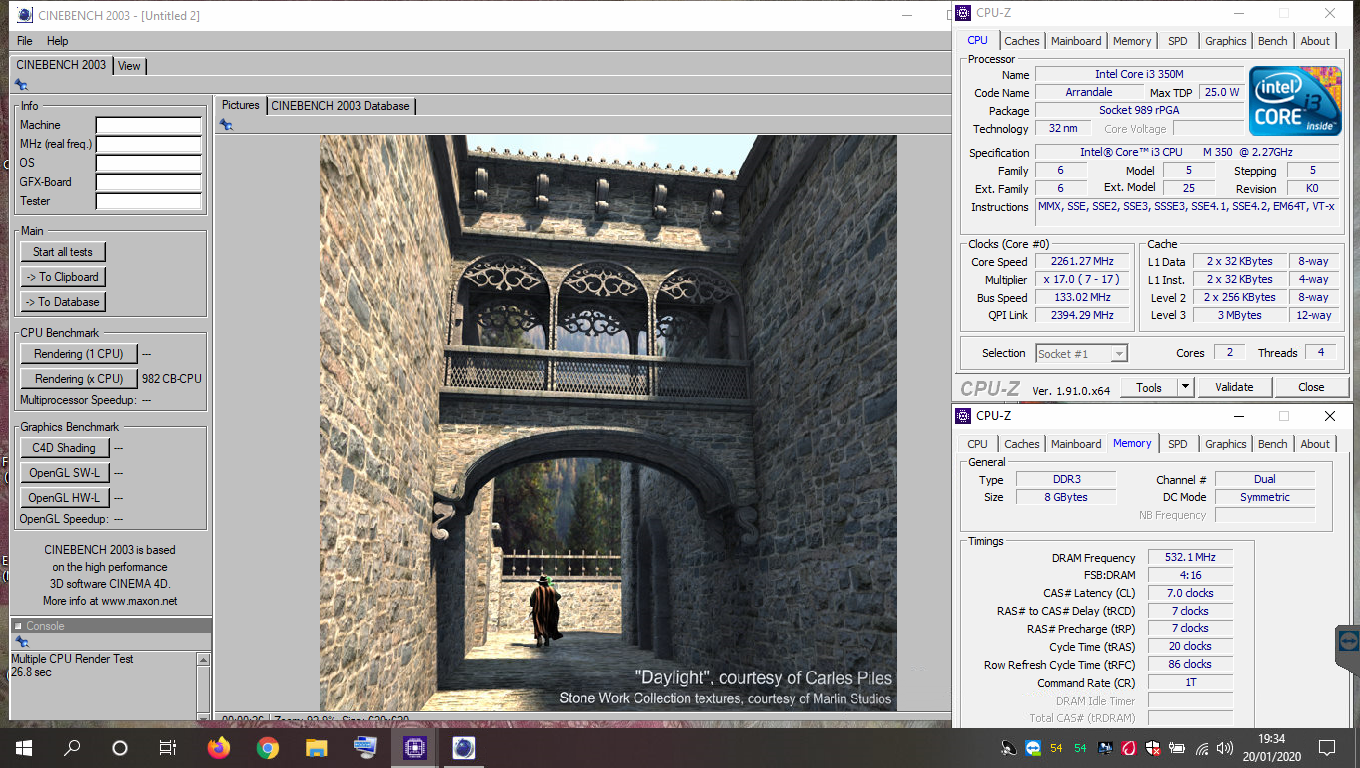Viewport: 1360px width, 768px height.
Task: Start the OpenGL HW-L test
Action: pos(64,498)
